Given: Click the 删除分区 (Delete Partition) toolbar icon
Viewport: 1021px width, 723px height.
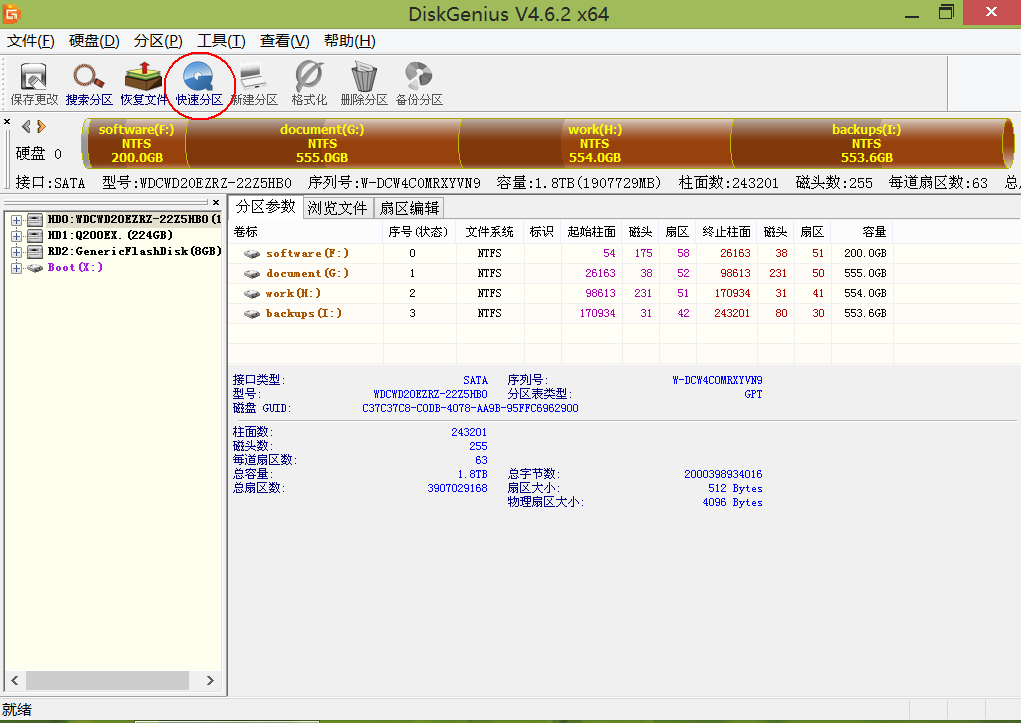Looking at the screenshot, I should 364,83.
